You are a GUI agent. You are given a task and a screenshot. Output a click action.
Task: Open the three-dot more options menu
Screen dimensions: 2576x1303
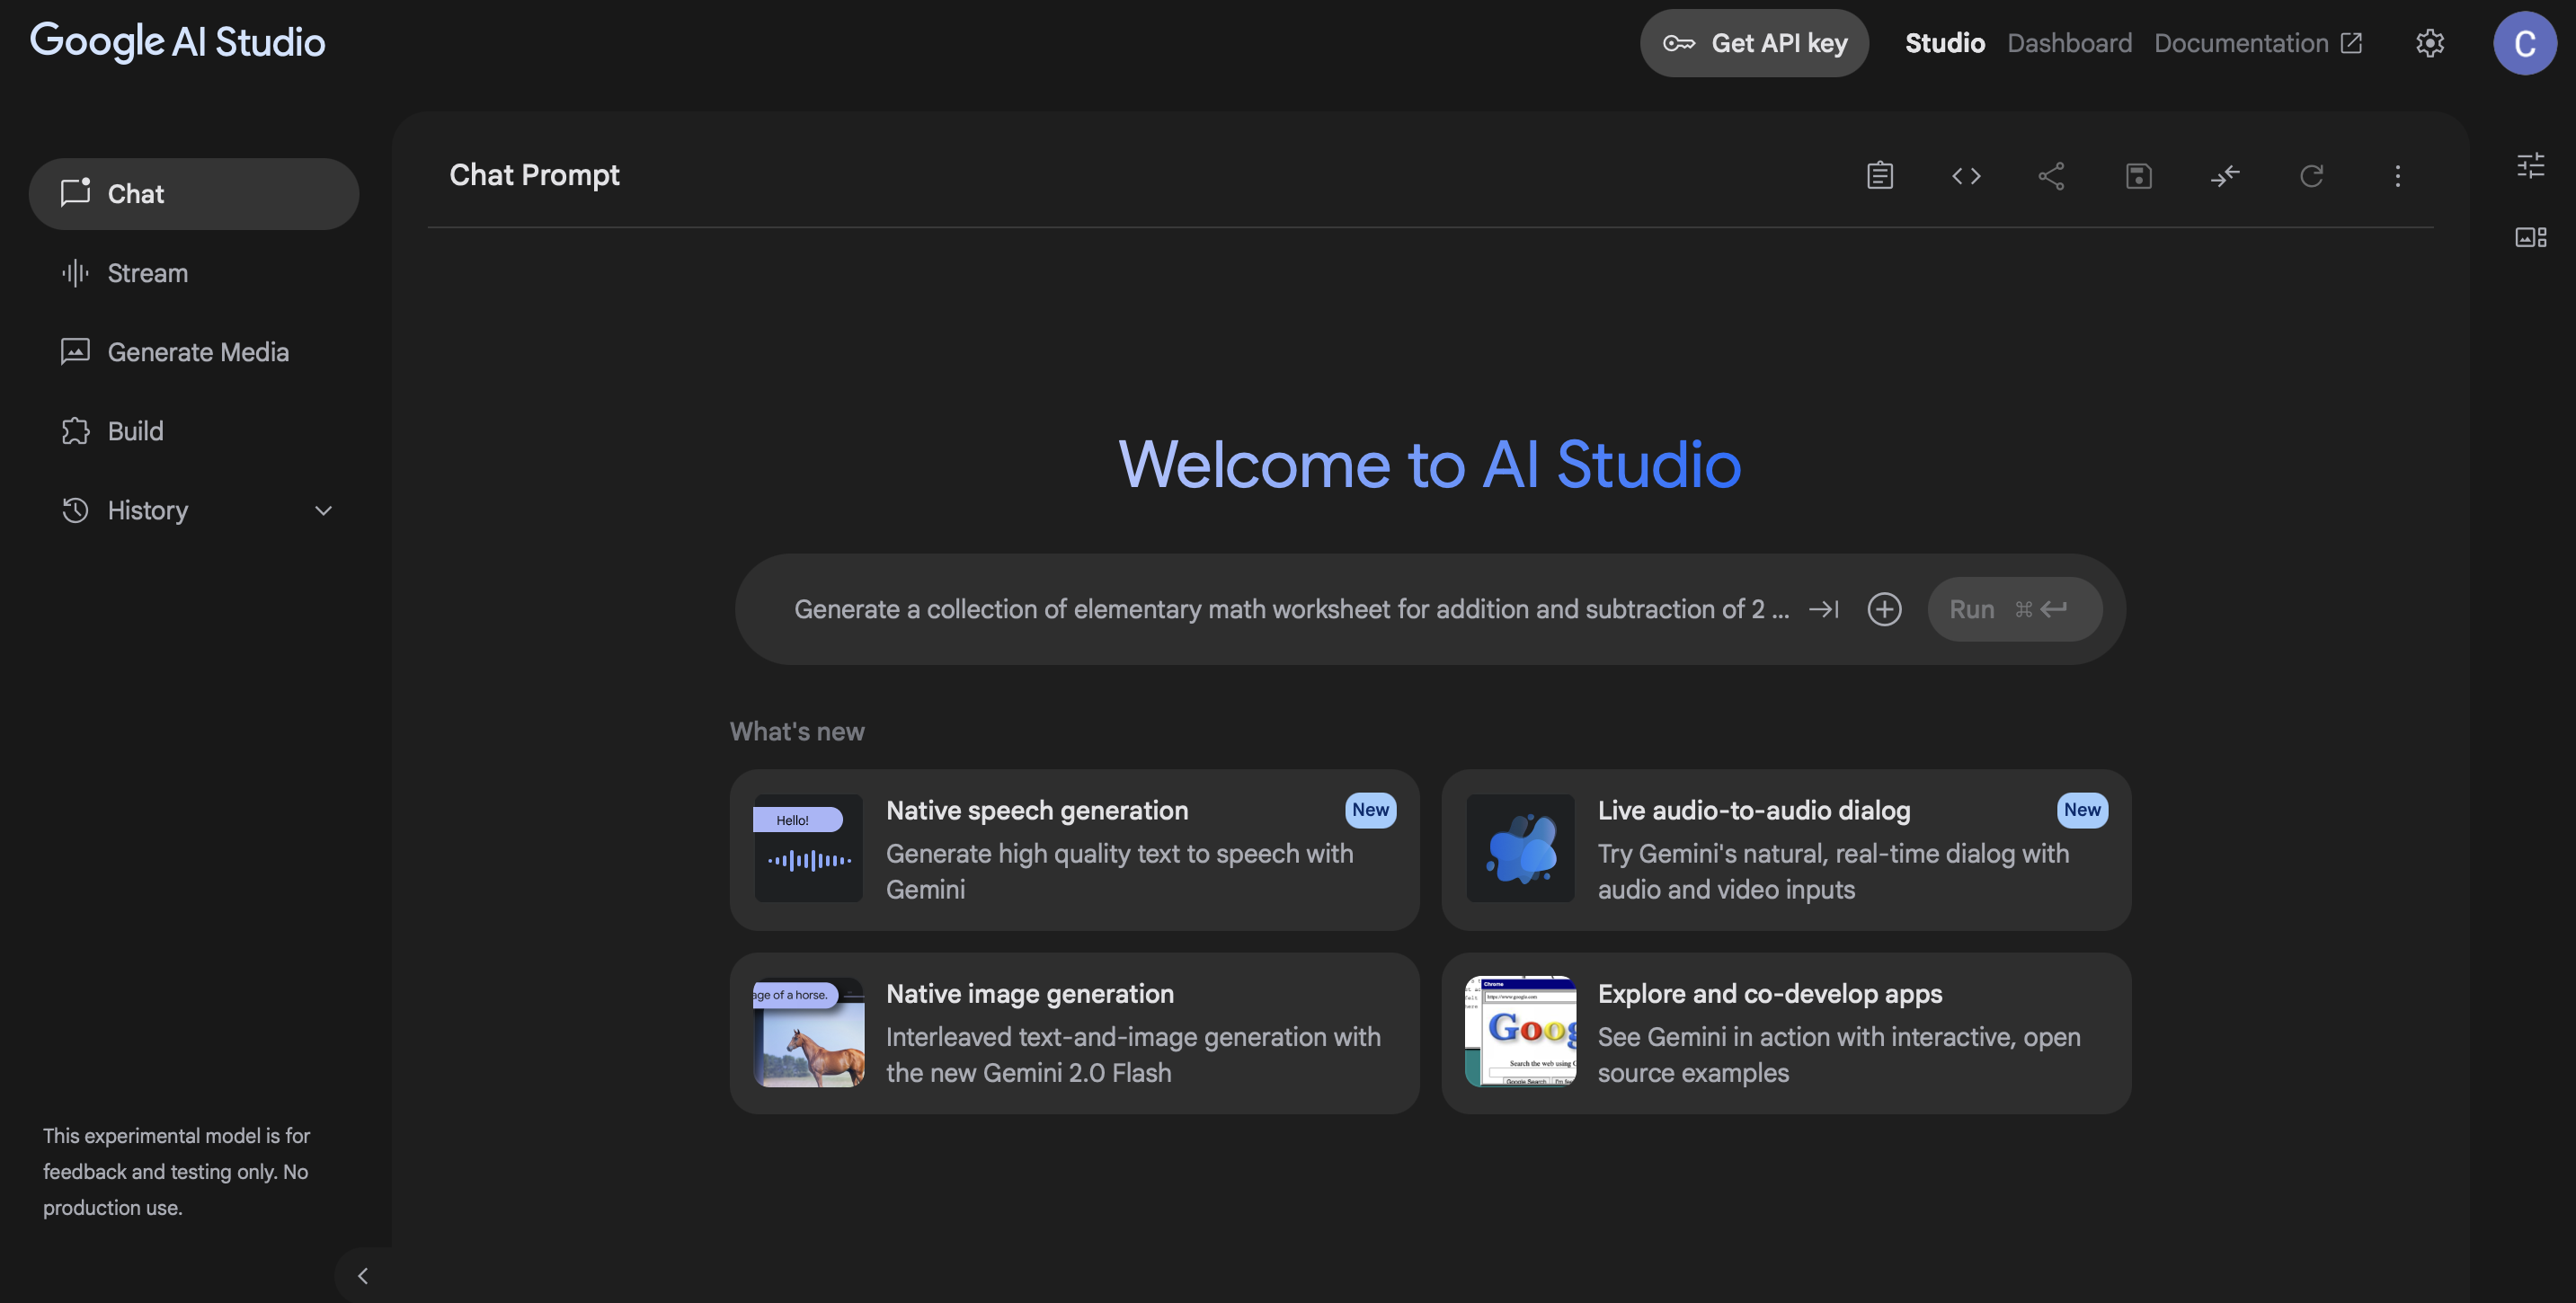click(2397, 176)
